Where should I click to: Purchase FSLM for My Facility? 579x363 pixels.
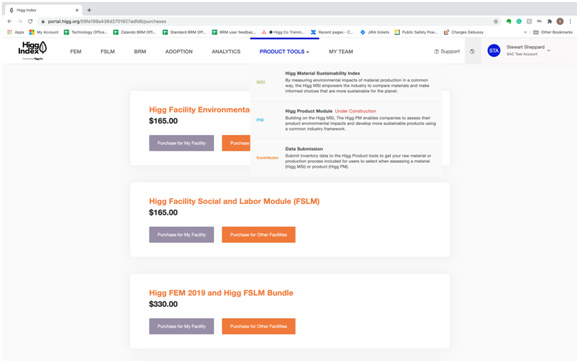click(x=181, y=234)
